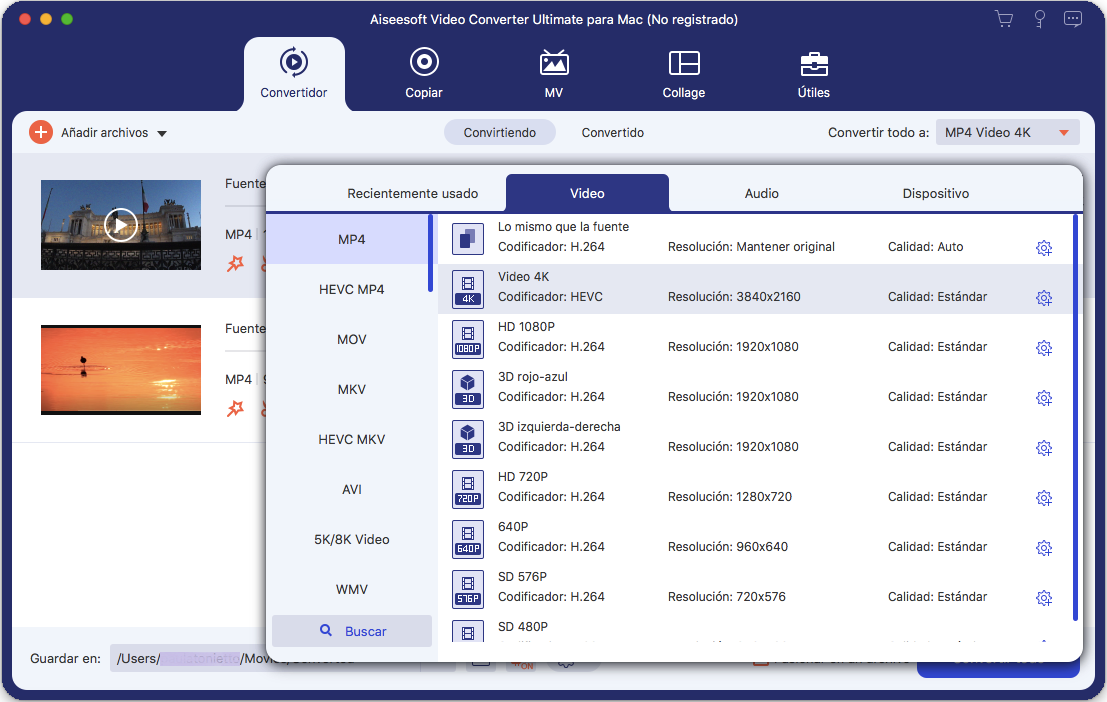Open settings gear for 640P

(x=1043, y=548)
